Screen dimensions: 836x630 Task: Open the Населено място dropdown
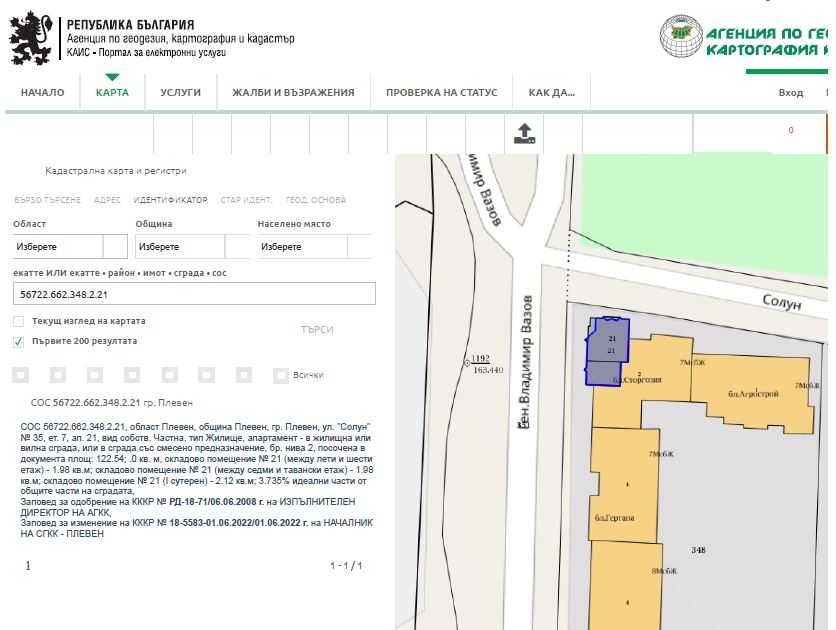(x=315, y=247)
